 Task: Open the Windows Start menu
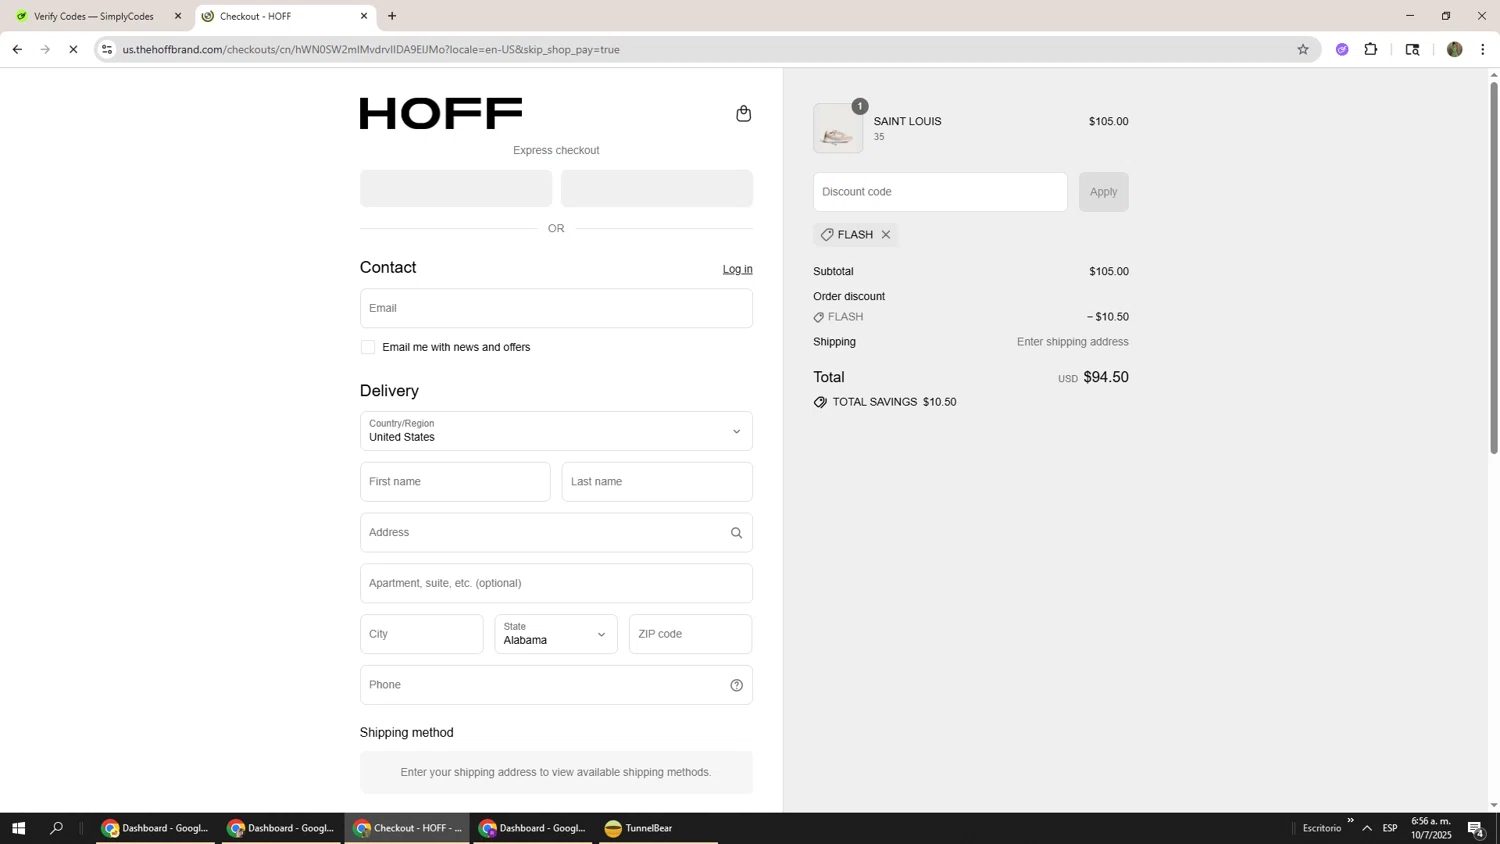pos(18,828)
